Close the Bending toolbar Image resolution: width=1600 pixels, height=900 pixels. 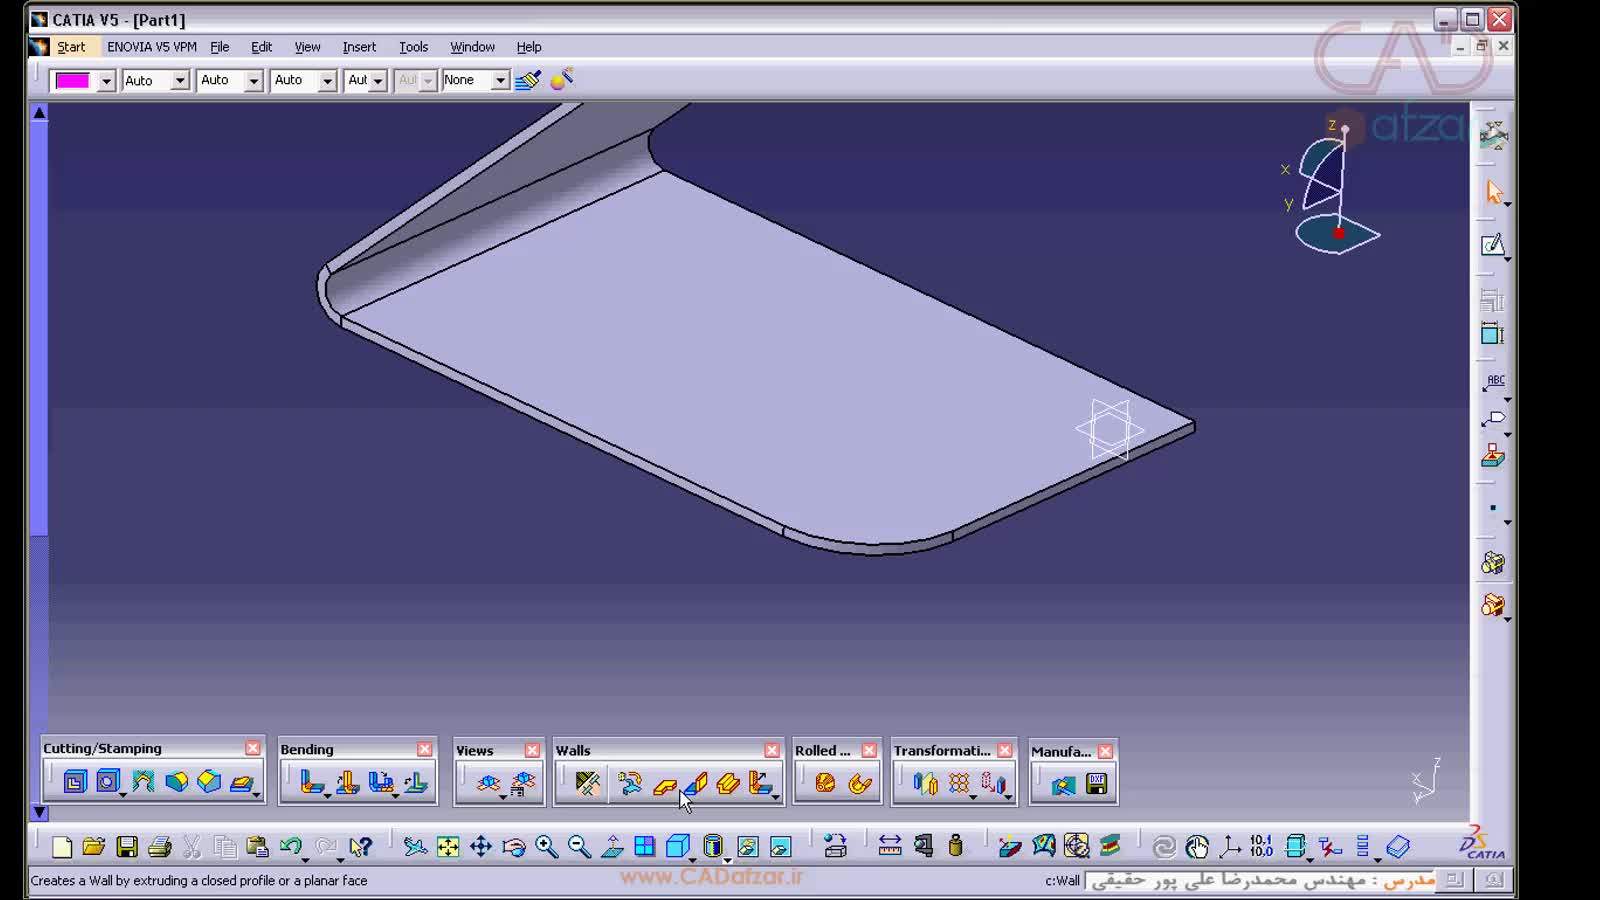[x=425, y=749]
